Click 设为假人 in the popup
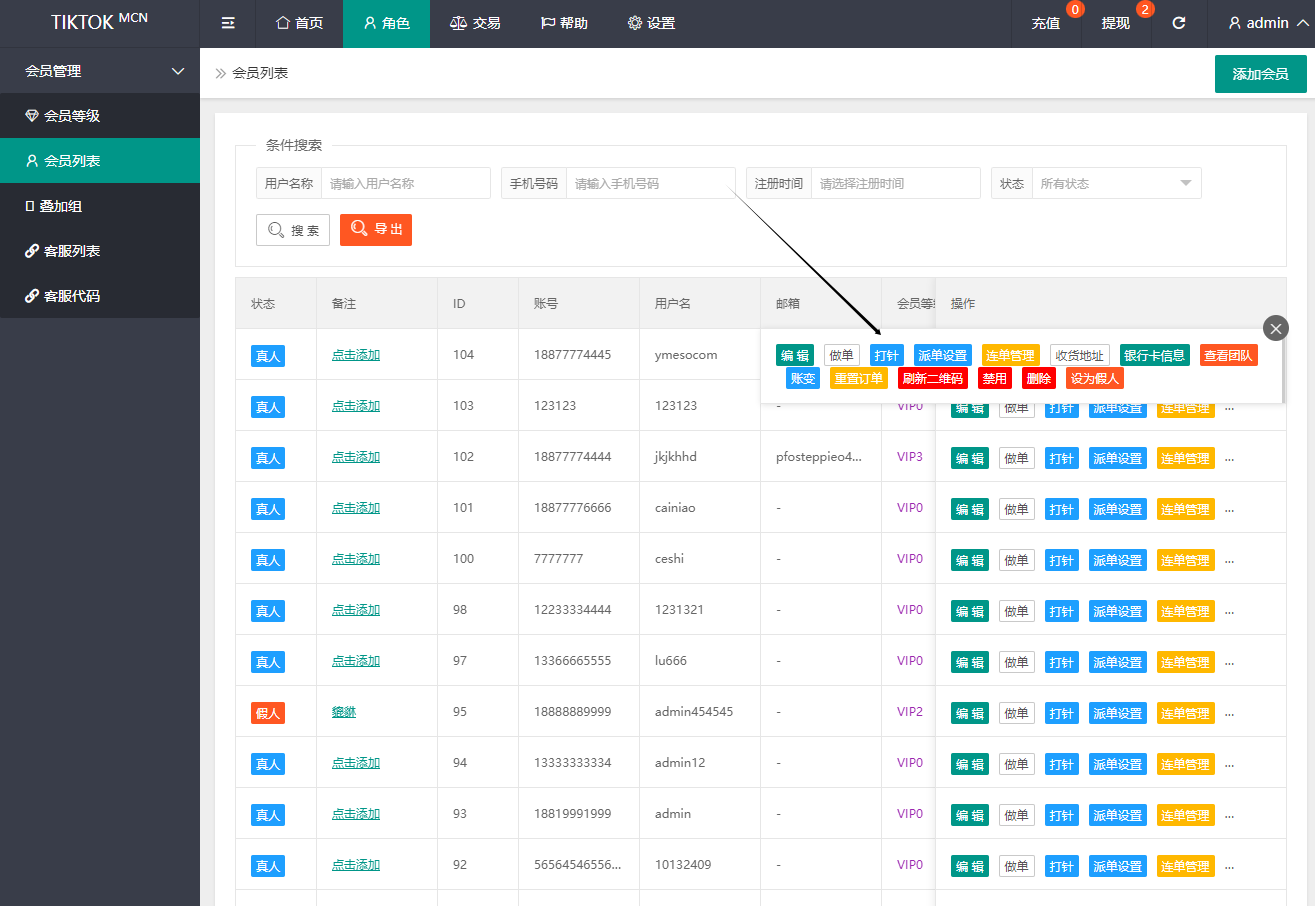1315x906 pixels. [x=1094, y=378]
